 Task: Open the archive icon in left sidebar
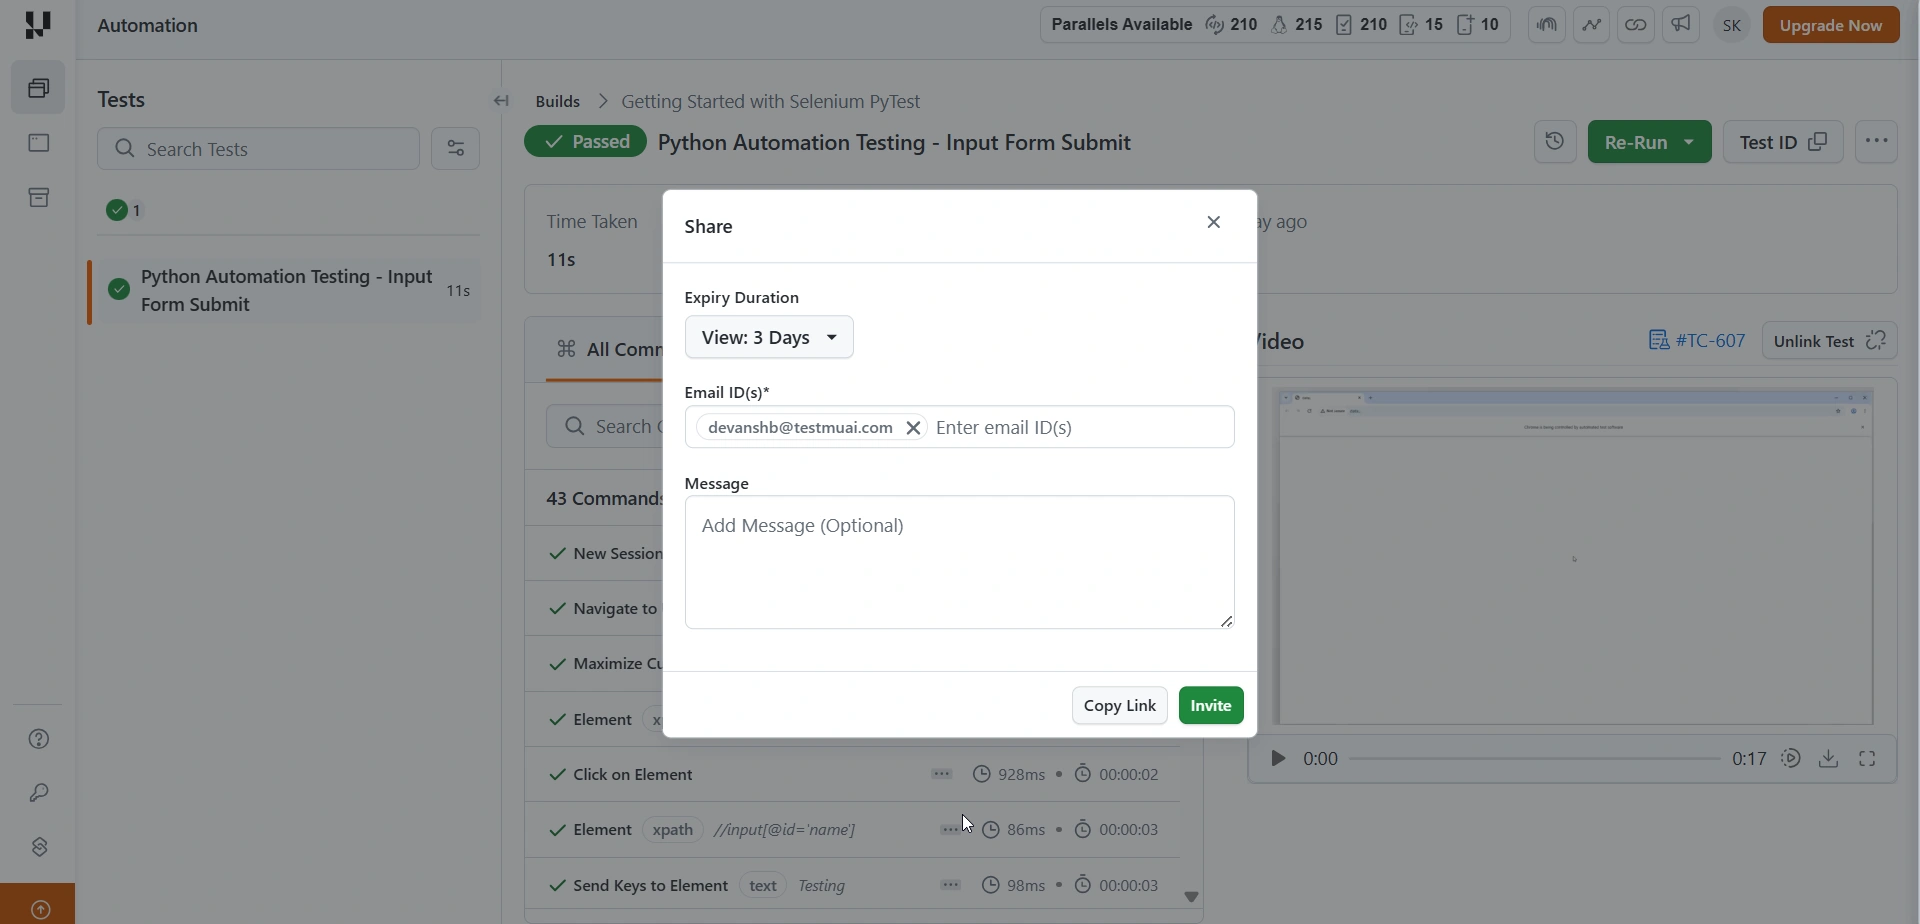(x=39, y=197)
